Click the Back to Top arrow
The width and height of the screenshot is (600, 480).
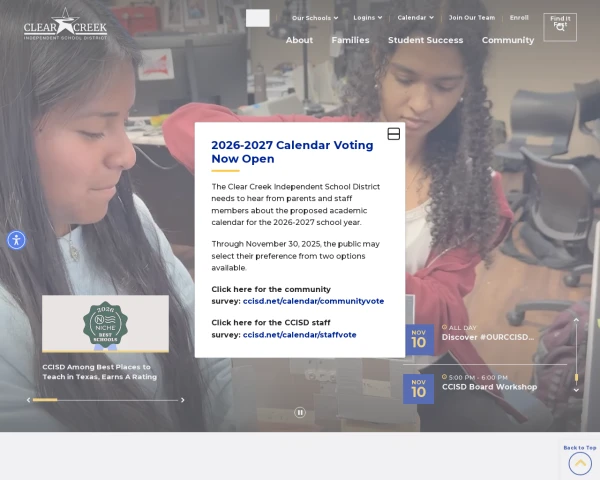[580, 463]
